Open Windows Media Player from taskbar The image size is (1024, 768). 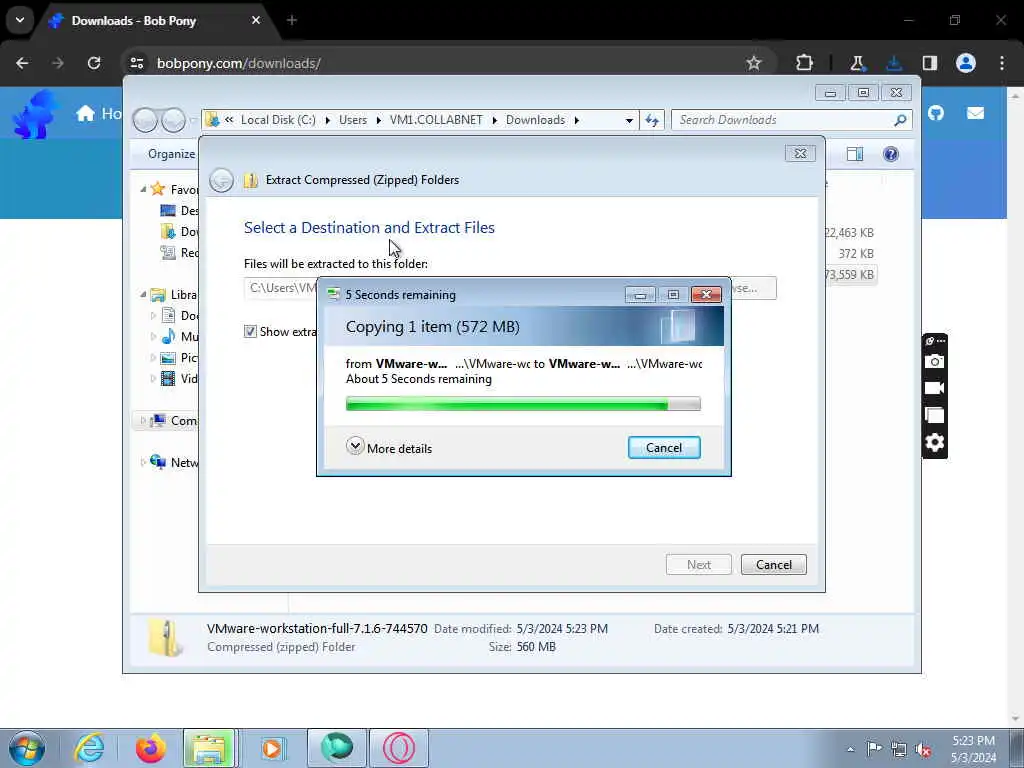tap(272, 748)
